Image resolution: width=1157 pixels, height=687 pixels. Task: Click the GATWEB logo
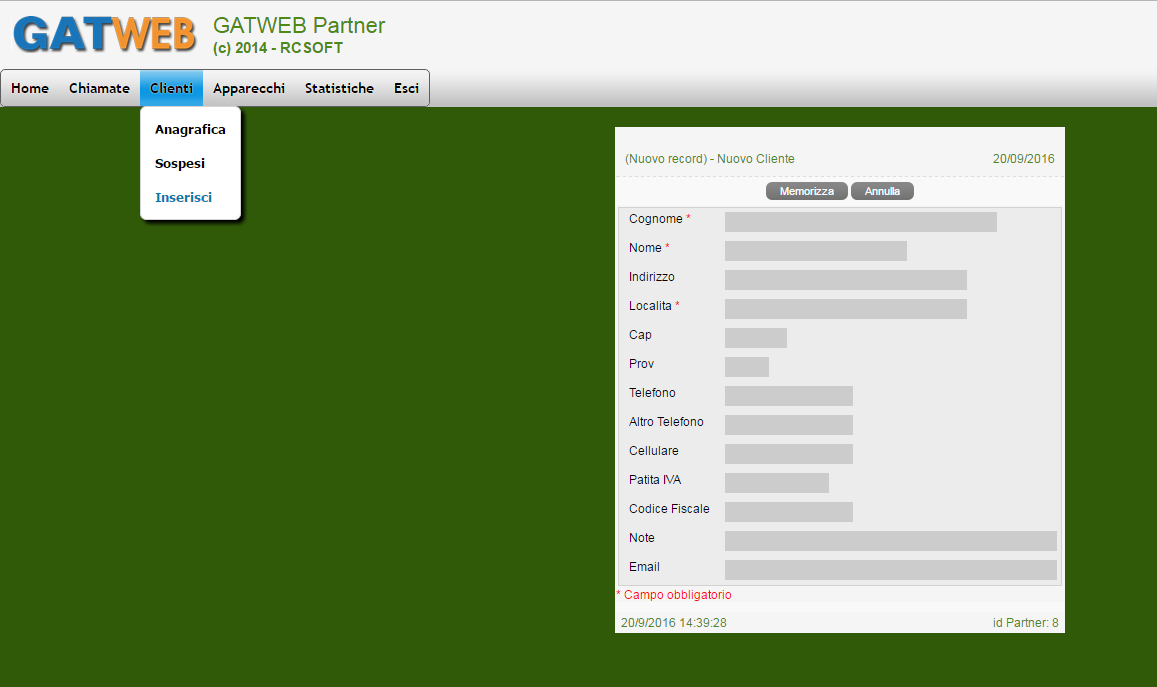click(x=104, y=35)
